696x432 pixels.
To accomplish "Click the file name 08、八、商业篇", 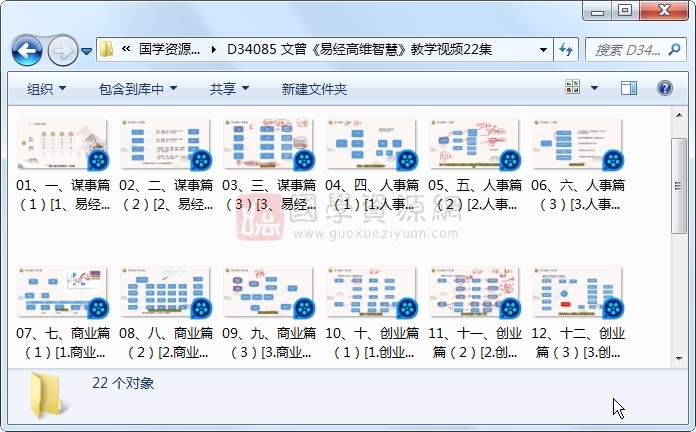I will 166,342.
